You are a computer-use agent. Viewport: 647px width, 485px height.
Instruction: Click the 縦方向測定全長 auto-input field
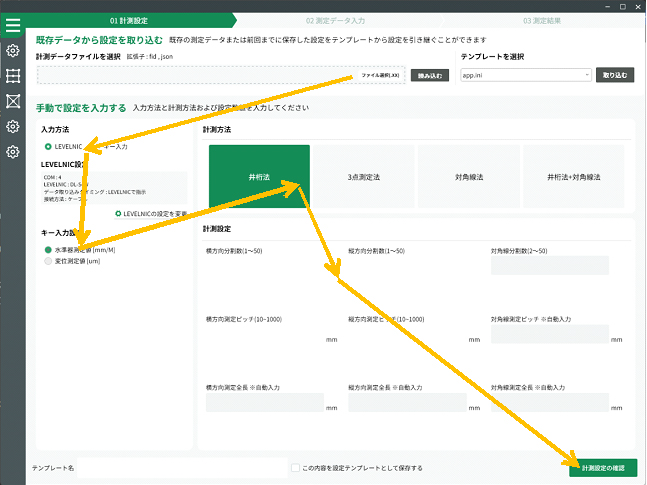click(407, 402)
